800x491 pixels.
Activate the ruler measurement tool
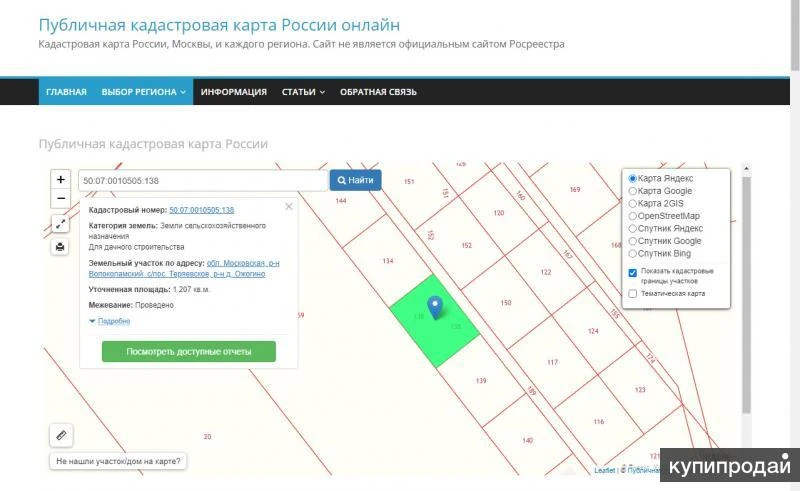pyautogui.click(x=61, y=435)
